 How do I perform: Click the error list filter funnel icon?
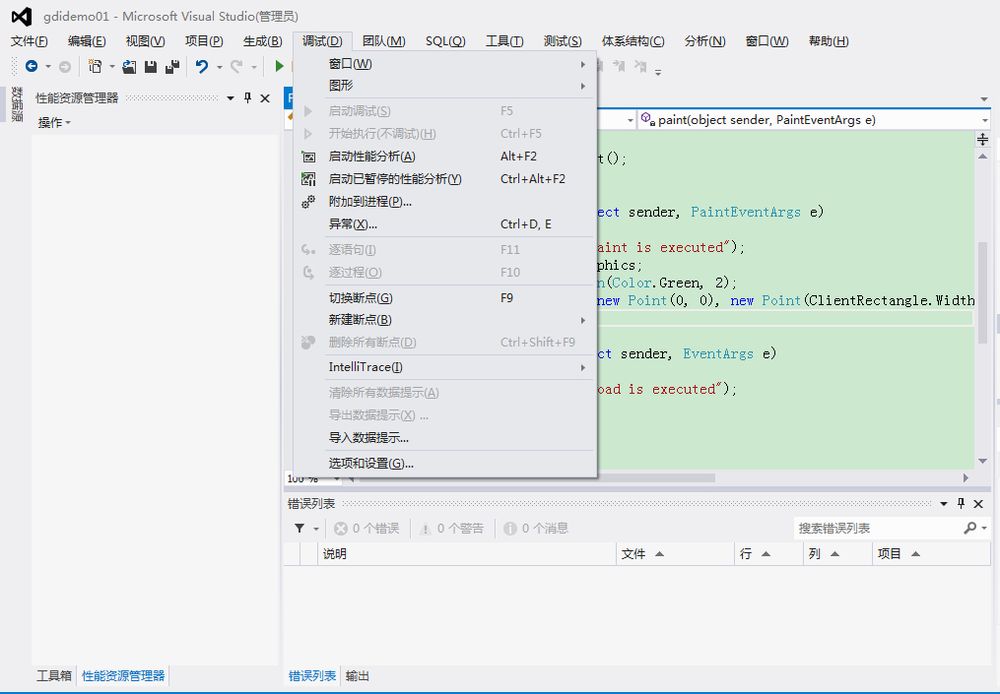pos(299,528)
